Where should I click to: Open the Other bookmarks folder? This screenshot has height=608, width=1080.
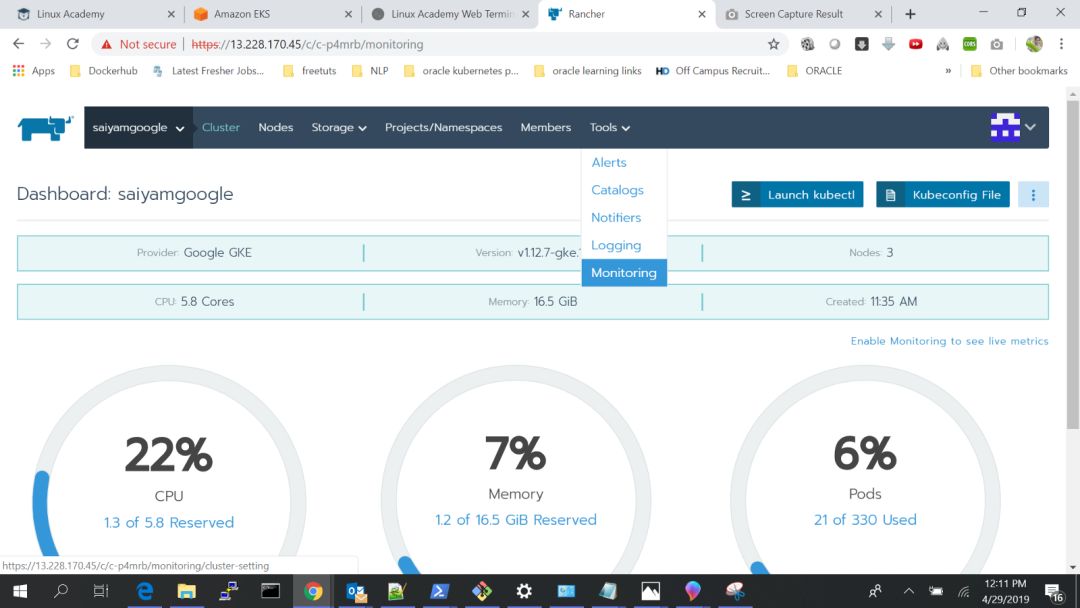click(x=1019, y=70)
